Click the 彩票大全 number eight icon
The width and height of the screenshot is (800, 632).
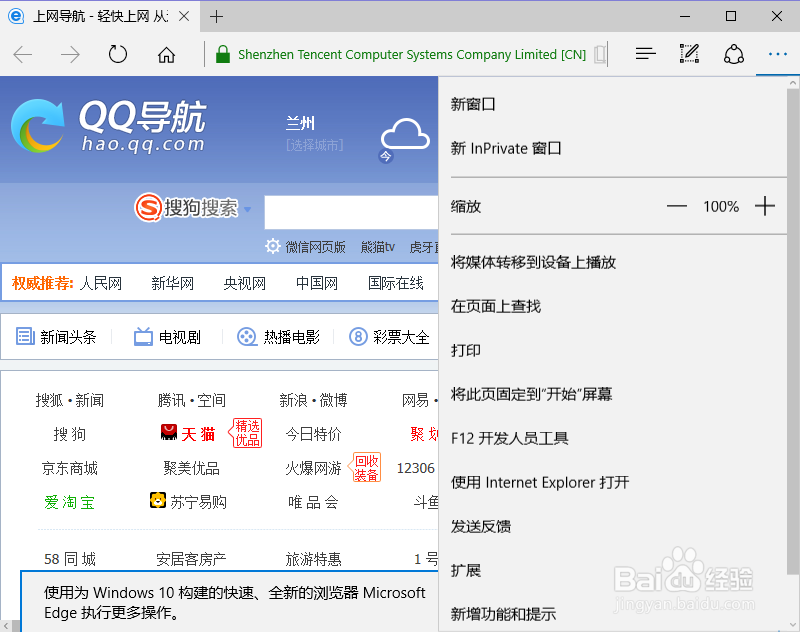coord(358,337)
